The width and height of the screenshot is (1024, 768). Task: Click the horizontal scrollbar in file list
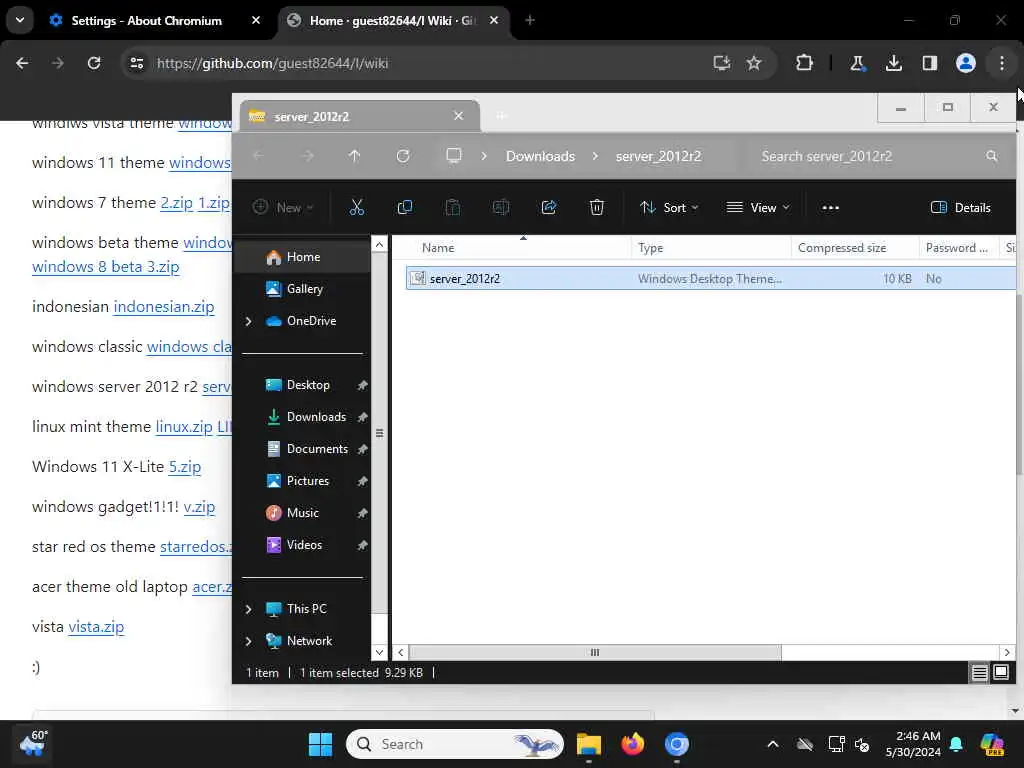coord(594,652)
